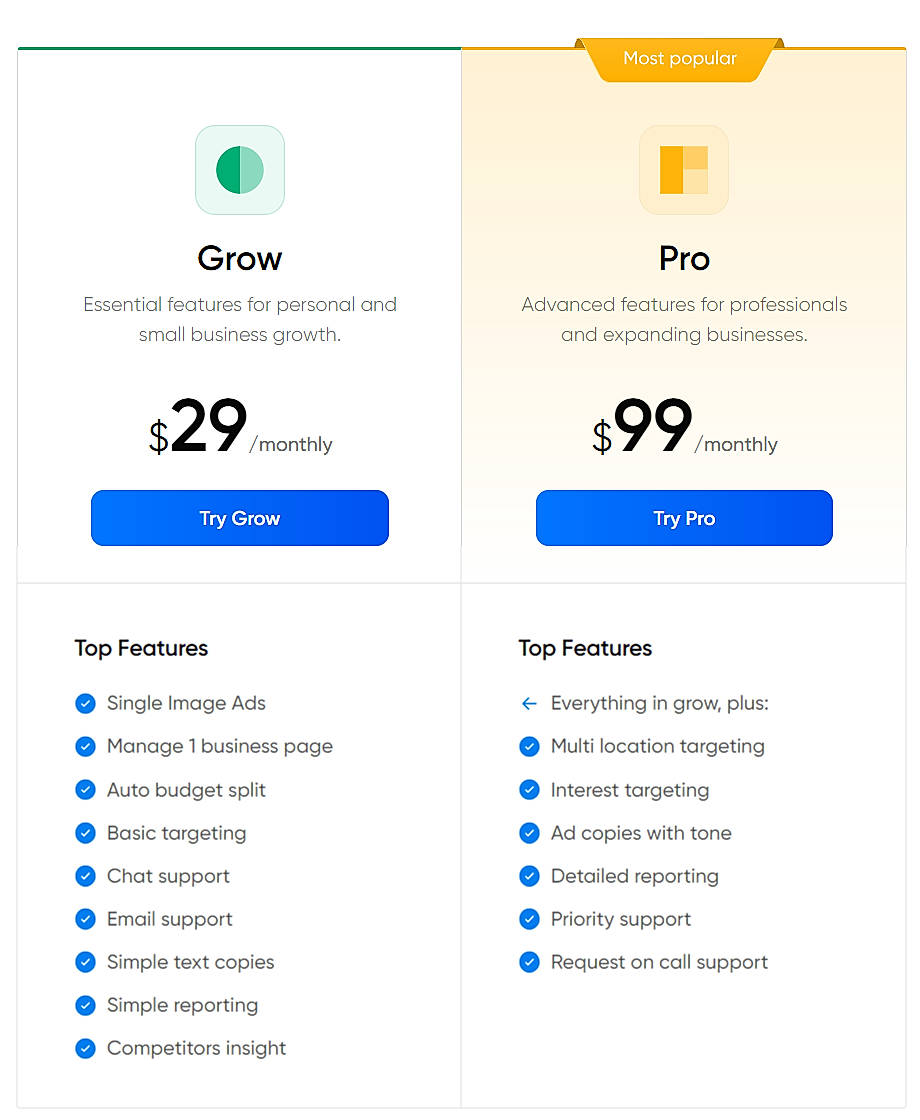Click the Pro plan orange grid icon
The width and height of the screenshot is (920, 1120).
pyautogui.click(x=684, y=170)
